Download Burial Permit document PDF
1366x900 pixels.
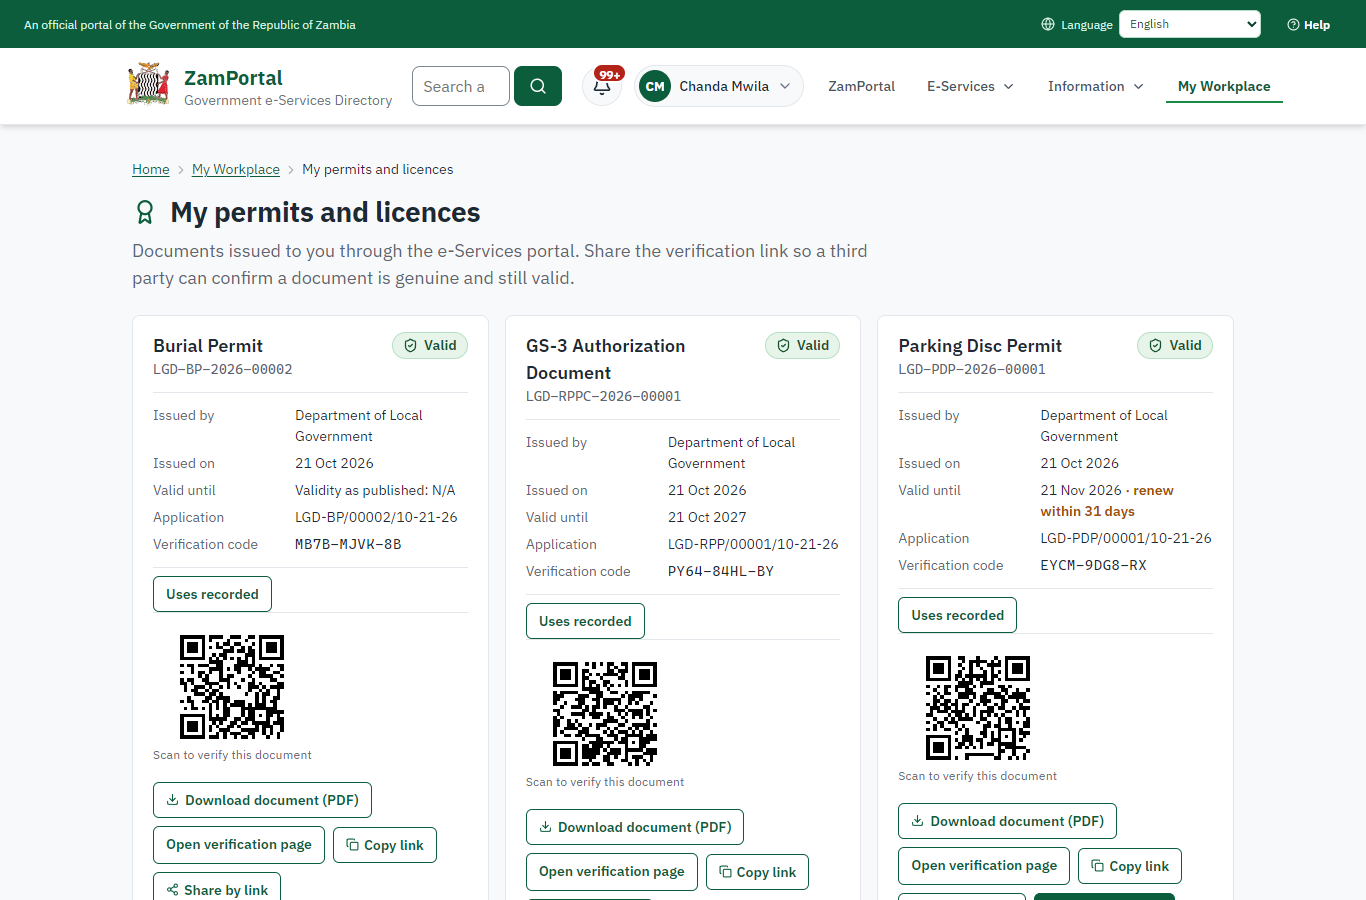[x=262, y=800]
